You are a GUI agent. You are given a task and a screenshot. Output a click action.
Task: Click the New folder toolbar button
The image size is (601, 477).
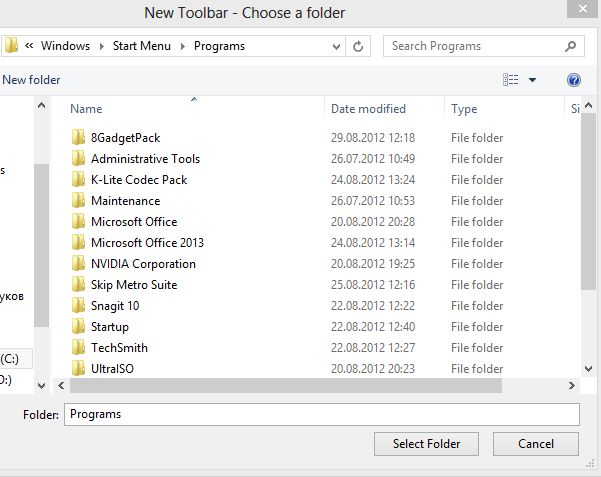pos(31,80)
